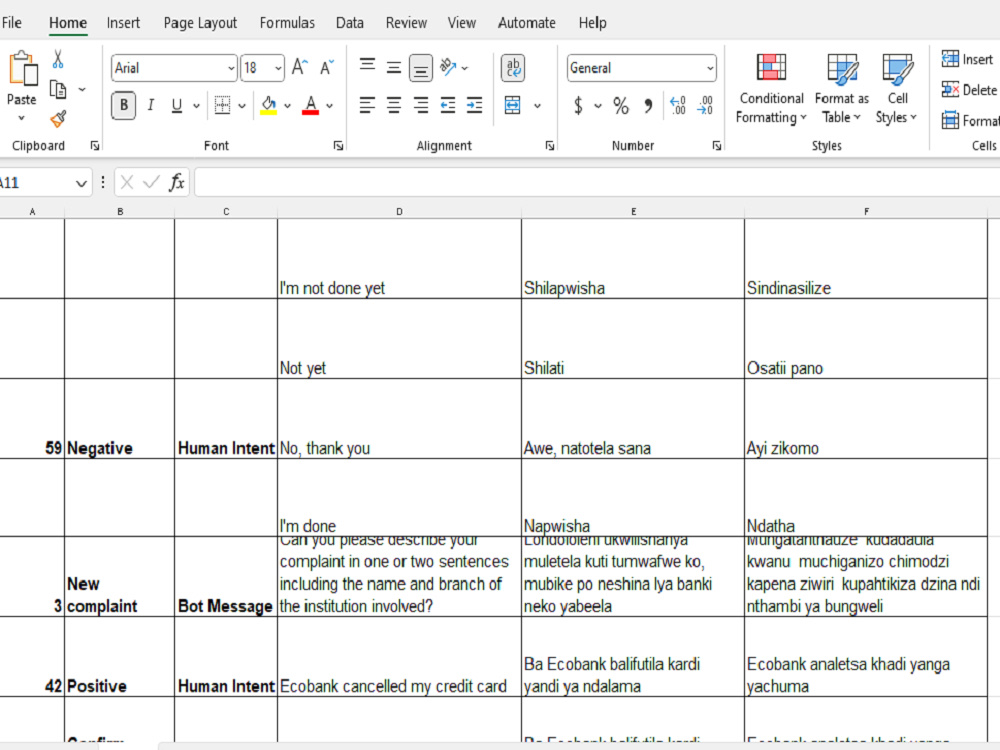Open font name dropdown Arial
This screenshot has height=750, width=1000.
[x=231, y=68]
